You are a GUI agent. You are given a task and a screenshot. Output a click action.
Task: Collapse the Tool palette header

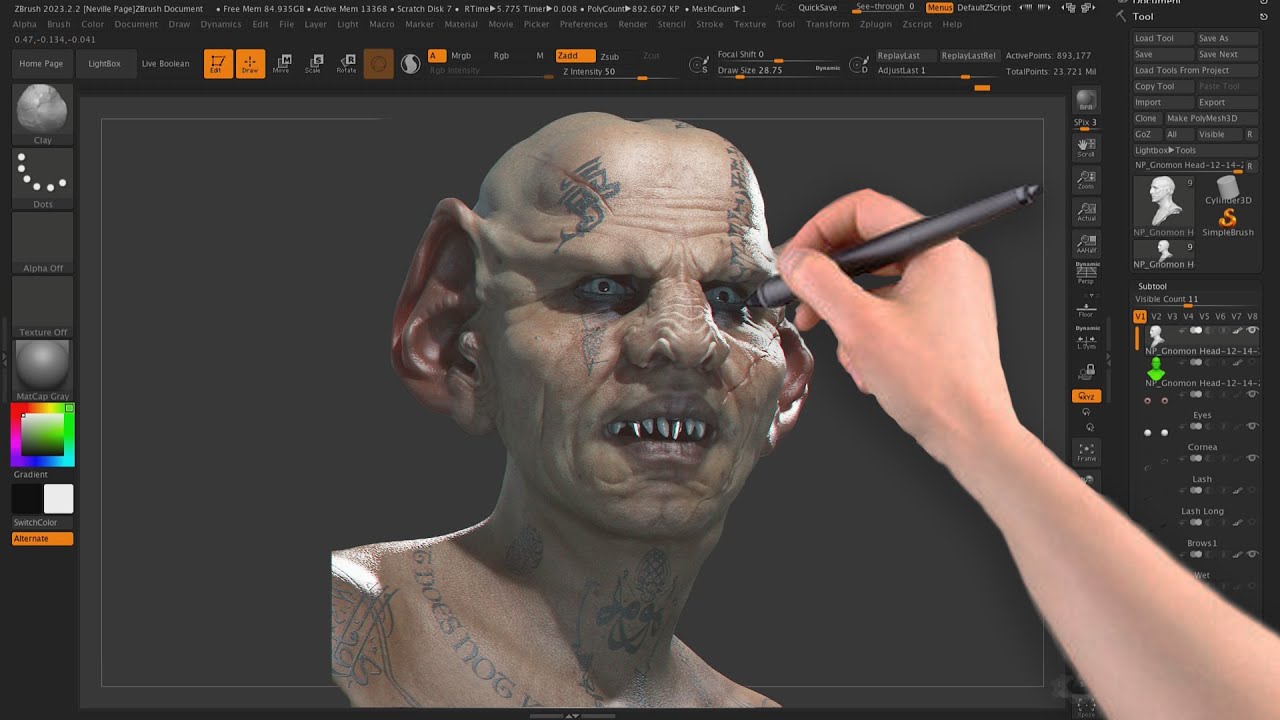[1143, 16]
